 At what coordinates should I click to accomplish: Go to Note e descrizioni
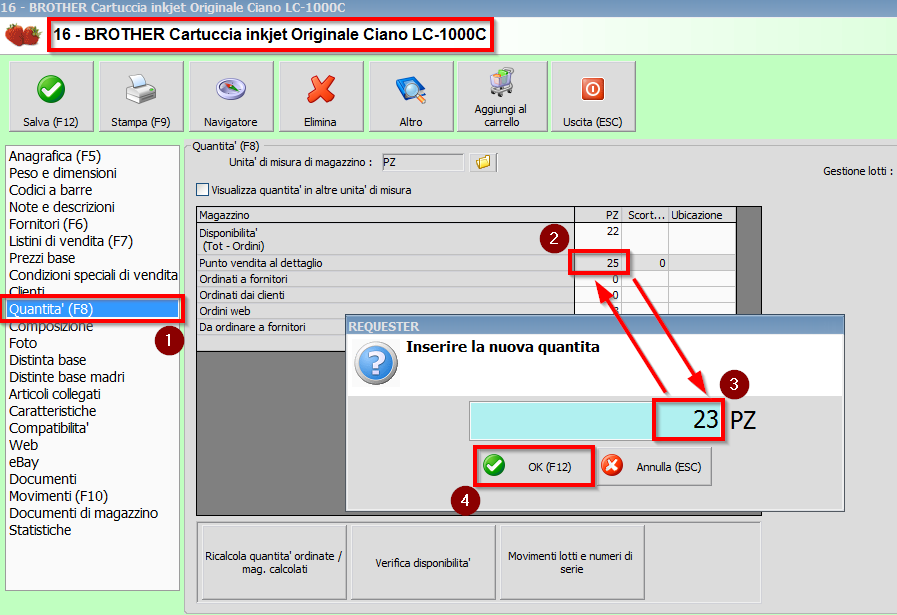(62, 207)
